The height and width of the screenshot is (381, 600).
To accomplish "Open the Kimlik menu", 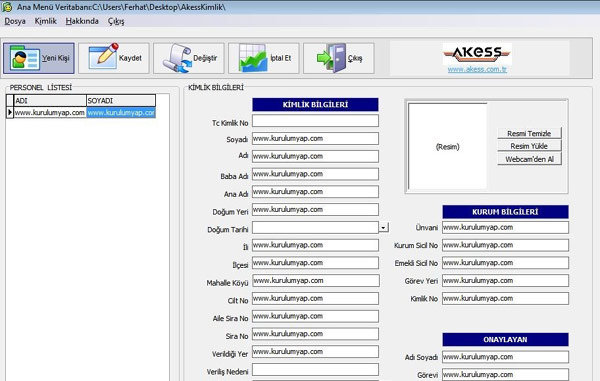I will pyautogui.click(x=46, y=21).
